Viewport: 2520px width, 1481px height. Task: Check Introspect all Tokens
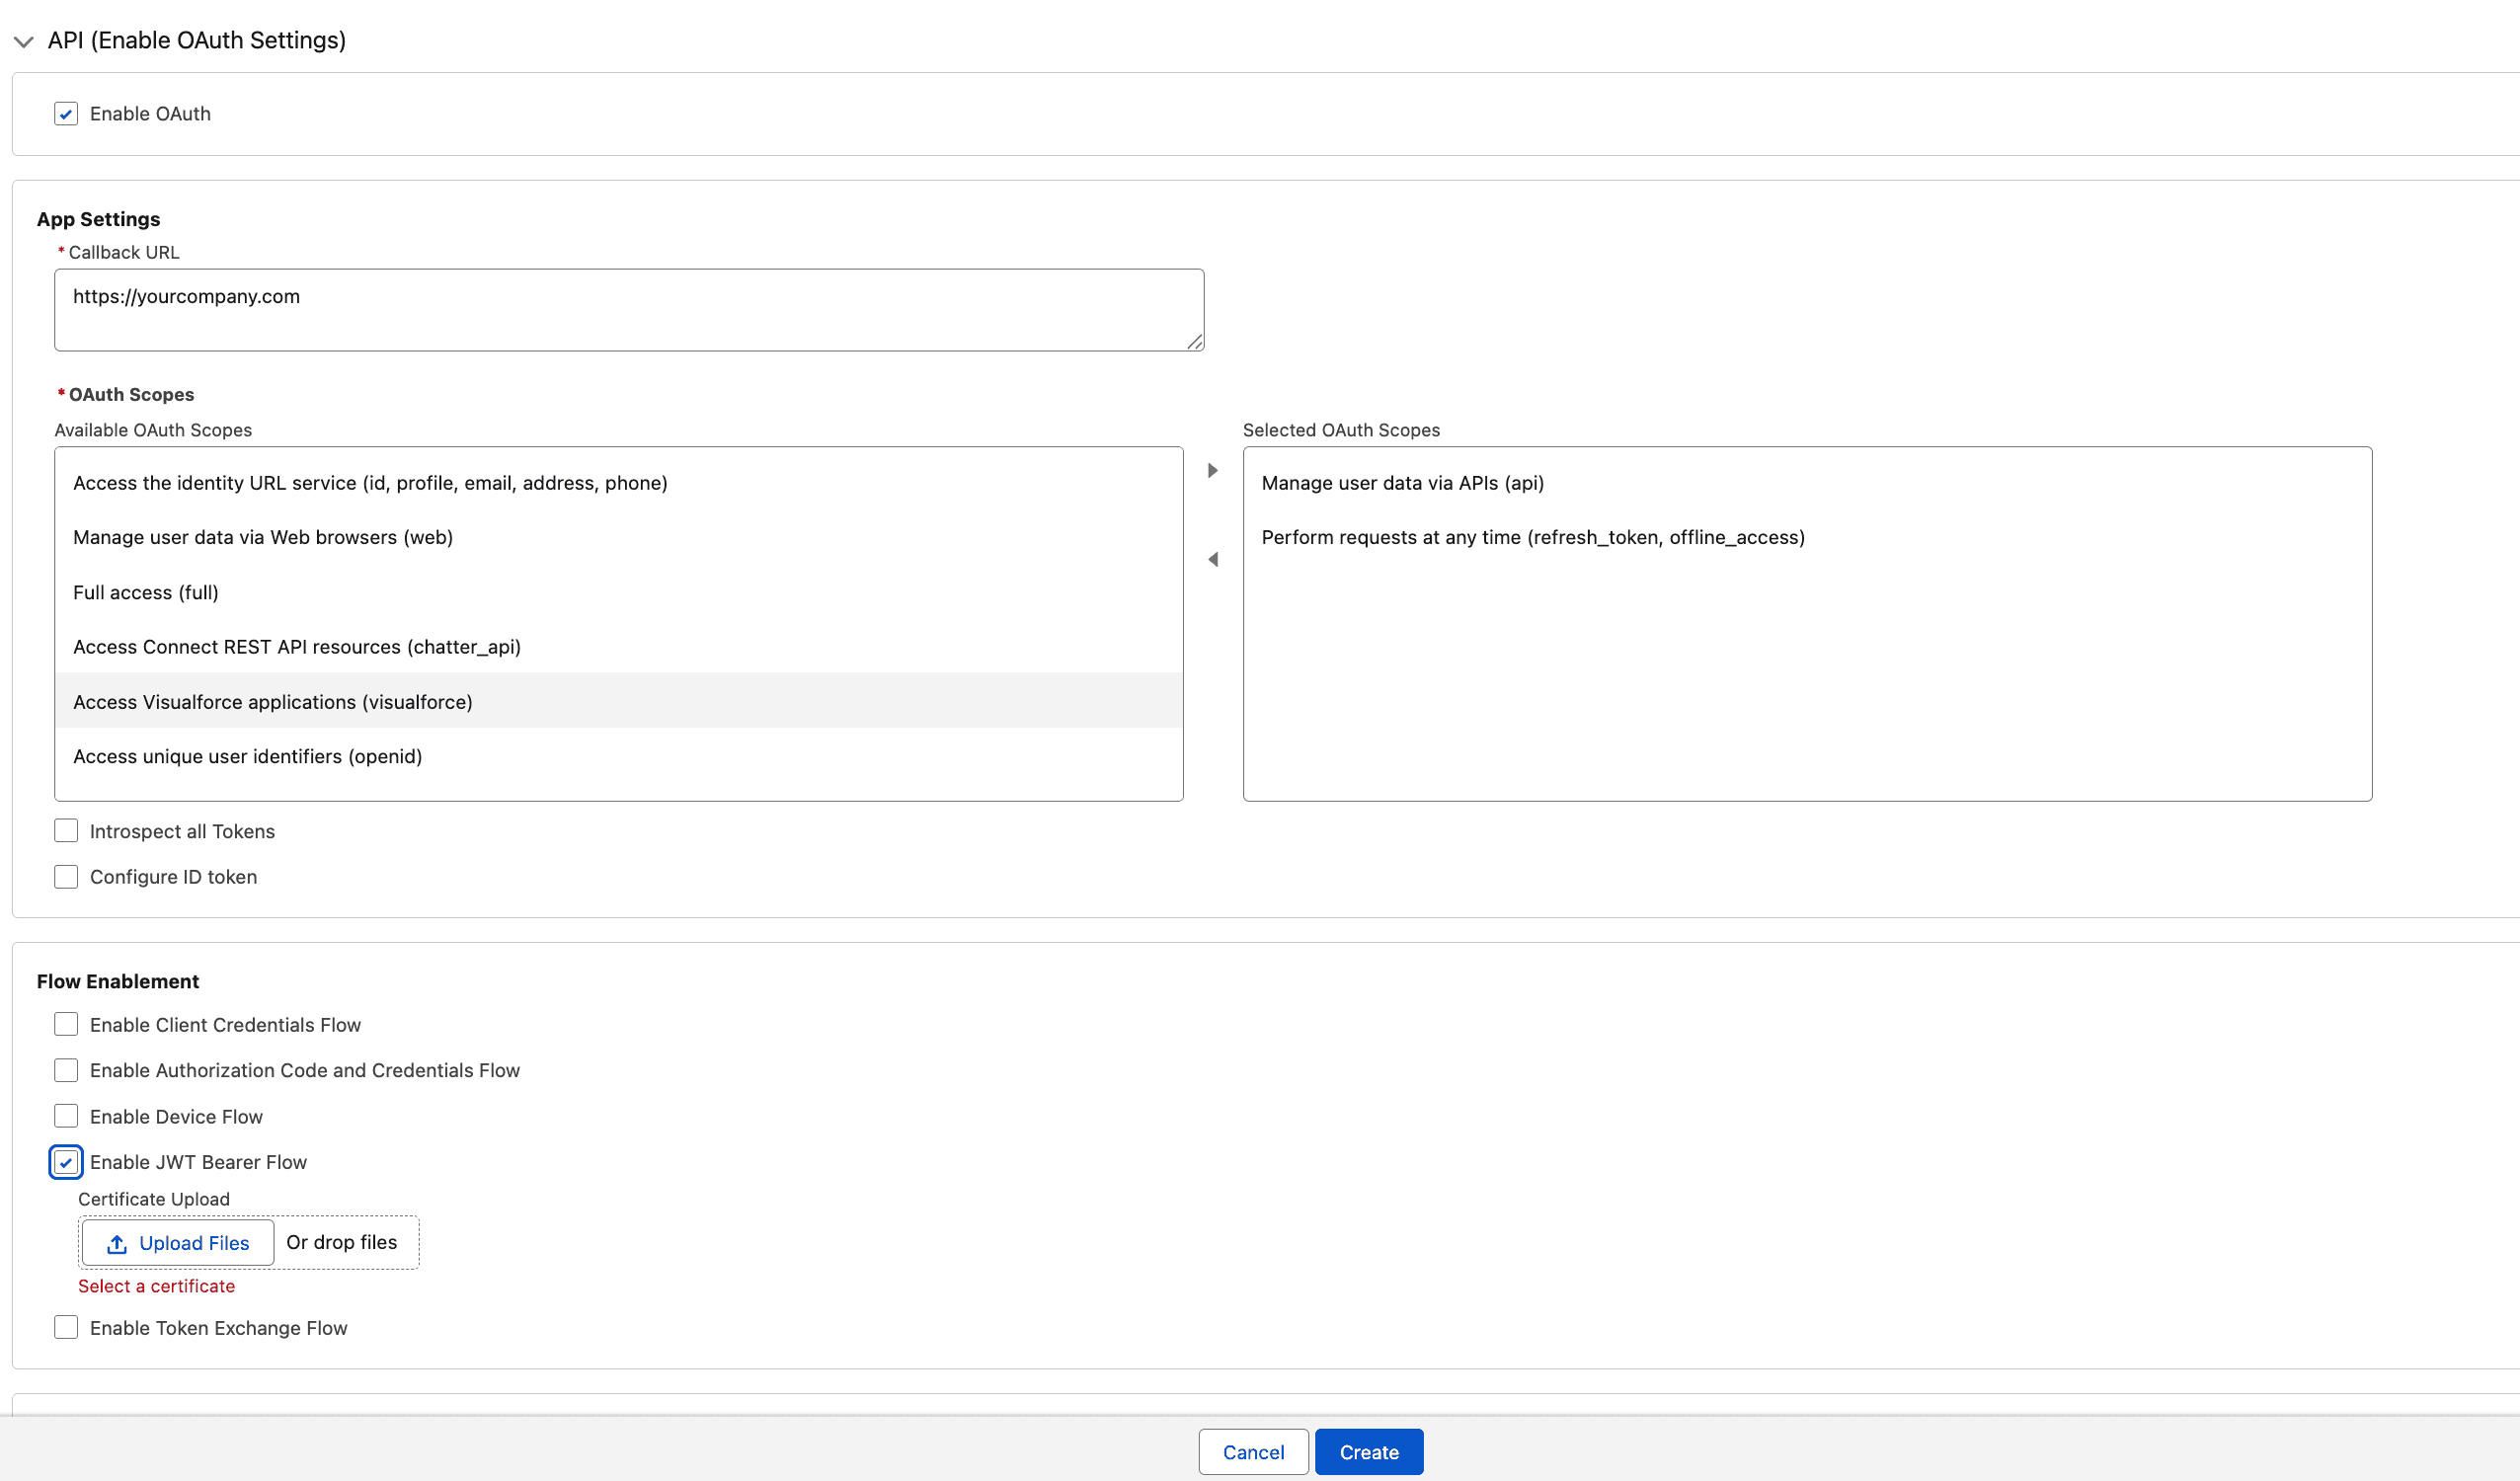point(65,830)
